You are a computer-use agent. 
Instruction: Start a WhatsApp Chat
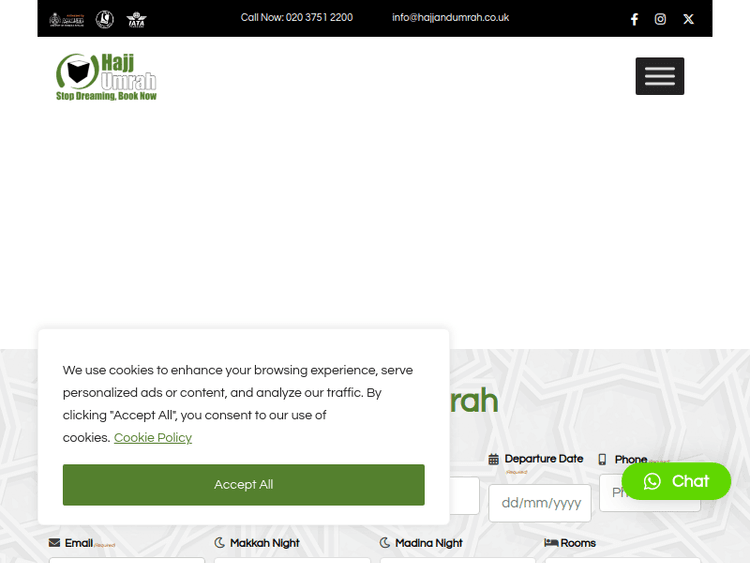(x=676, y=481)
